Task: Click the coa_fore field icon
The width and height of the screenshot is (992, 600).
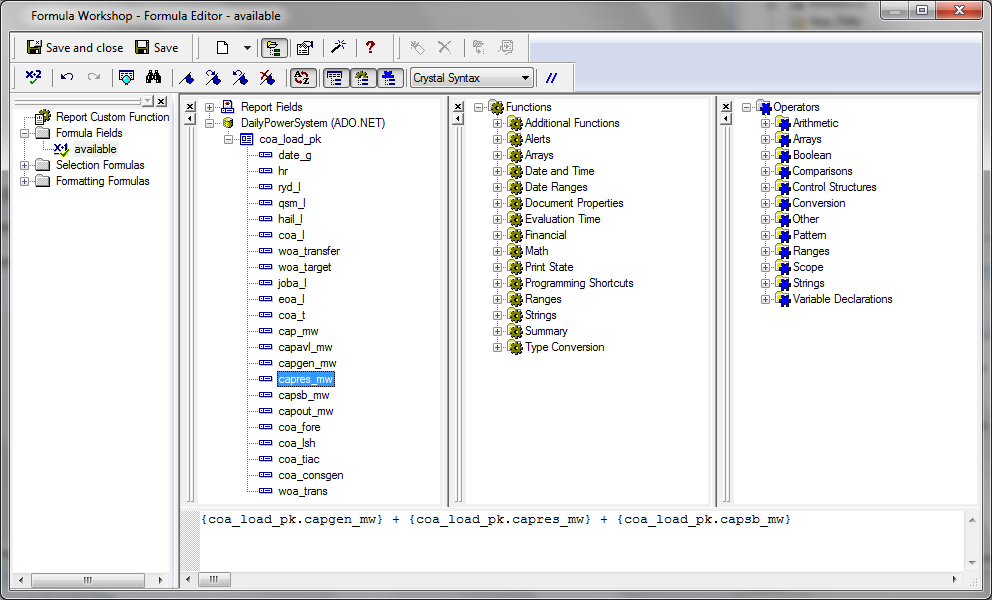Action: click(266, 427)
